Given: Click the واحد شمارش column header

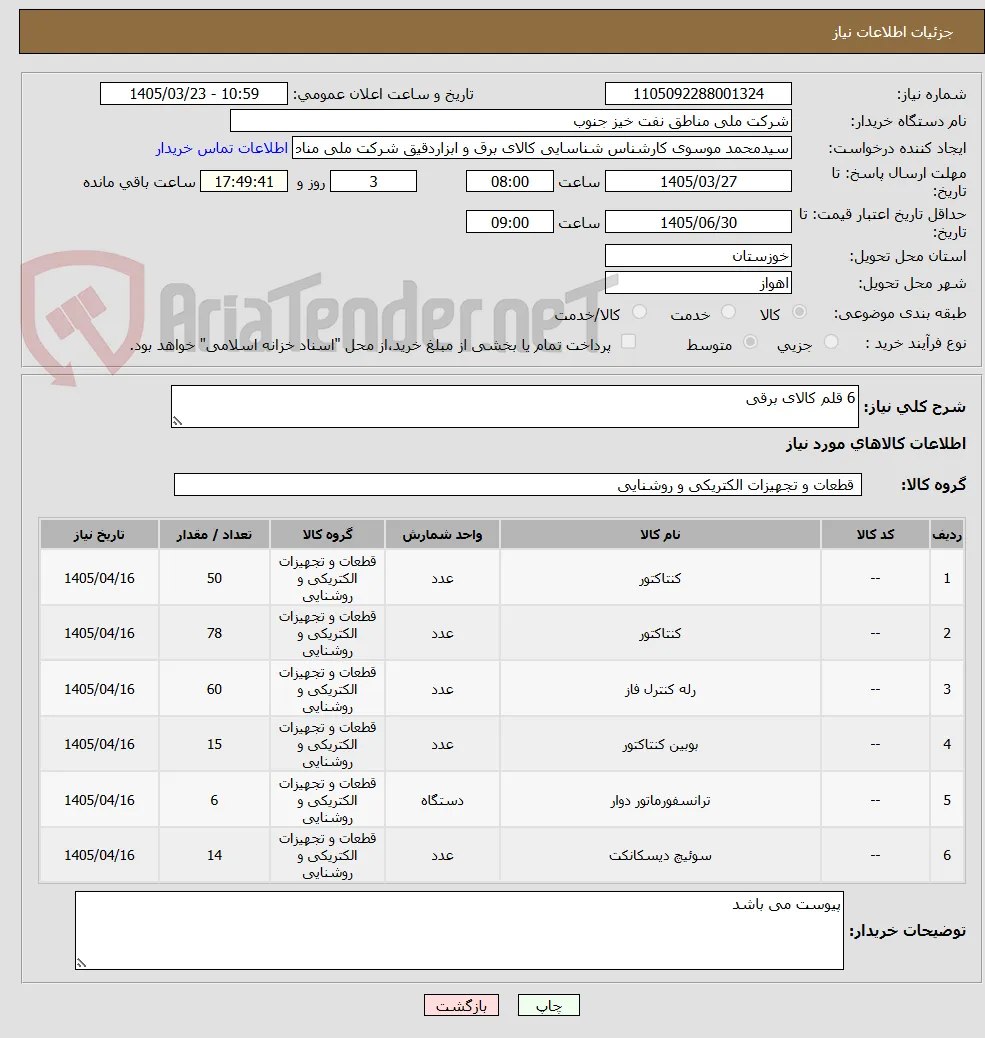Looking at the screenshot, I should coord(442,534).
